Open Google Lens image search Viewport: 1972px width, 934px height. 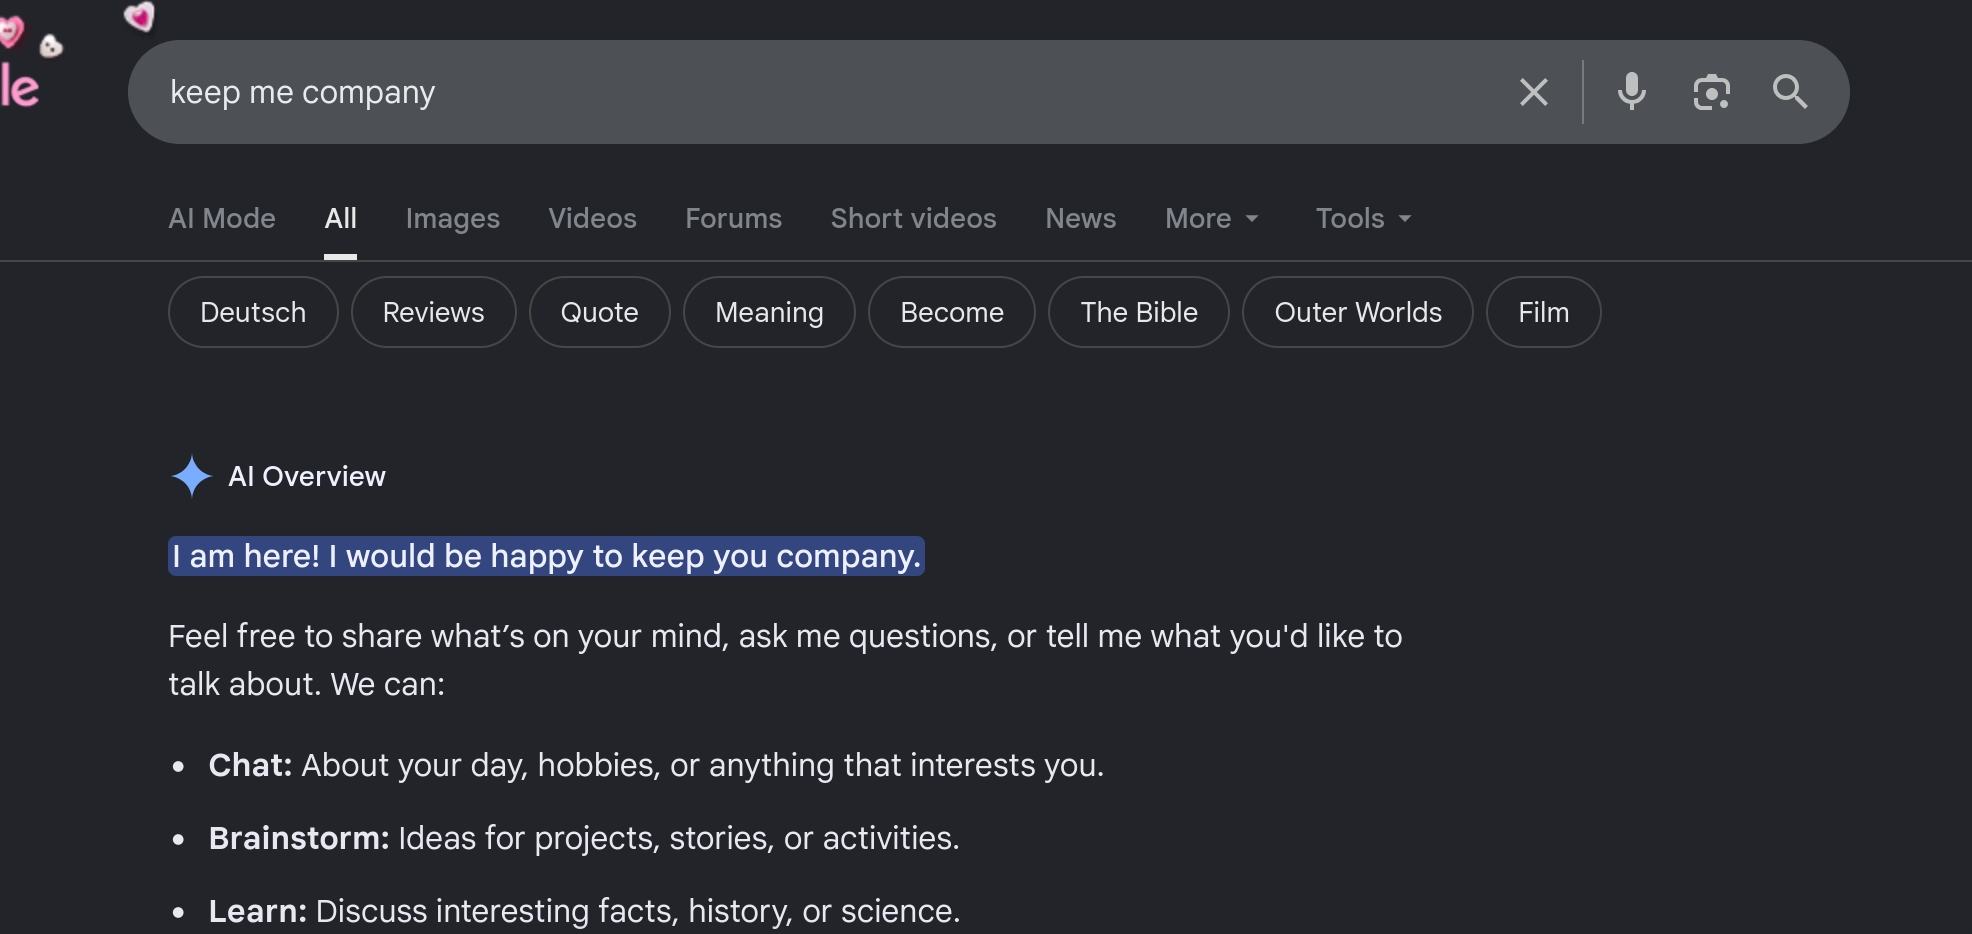(x=1711, y=92)
